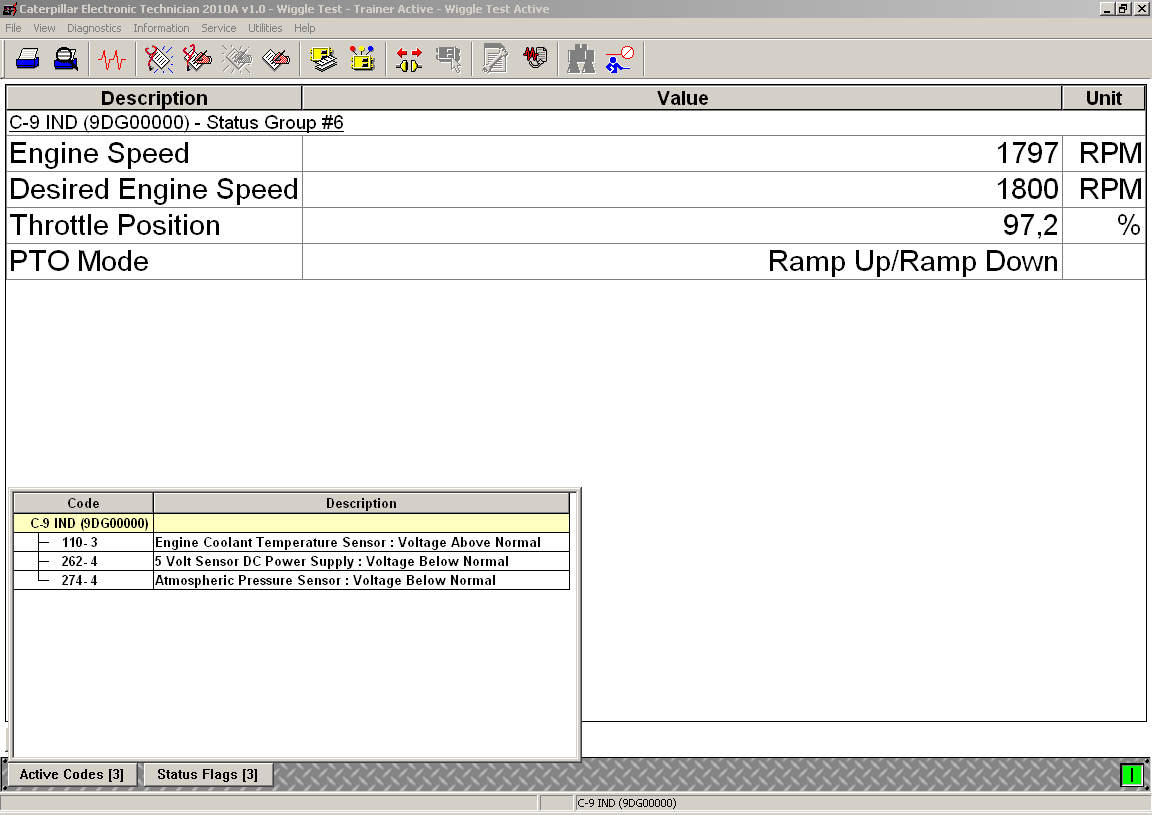
Task: Select the Throttle Position row label
Action: pos(115,226)
